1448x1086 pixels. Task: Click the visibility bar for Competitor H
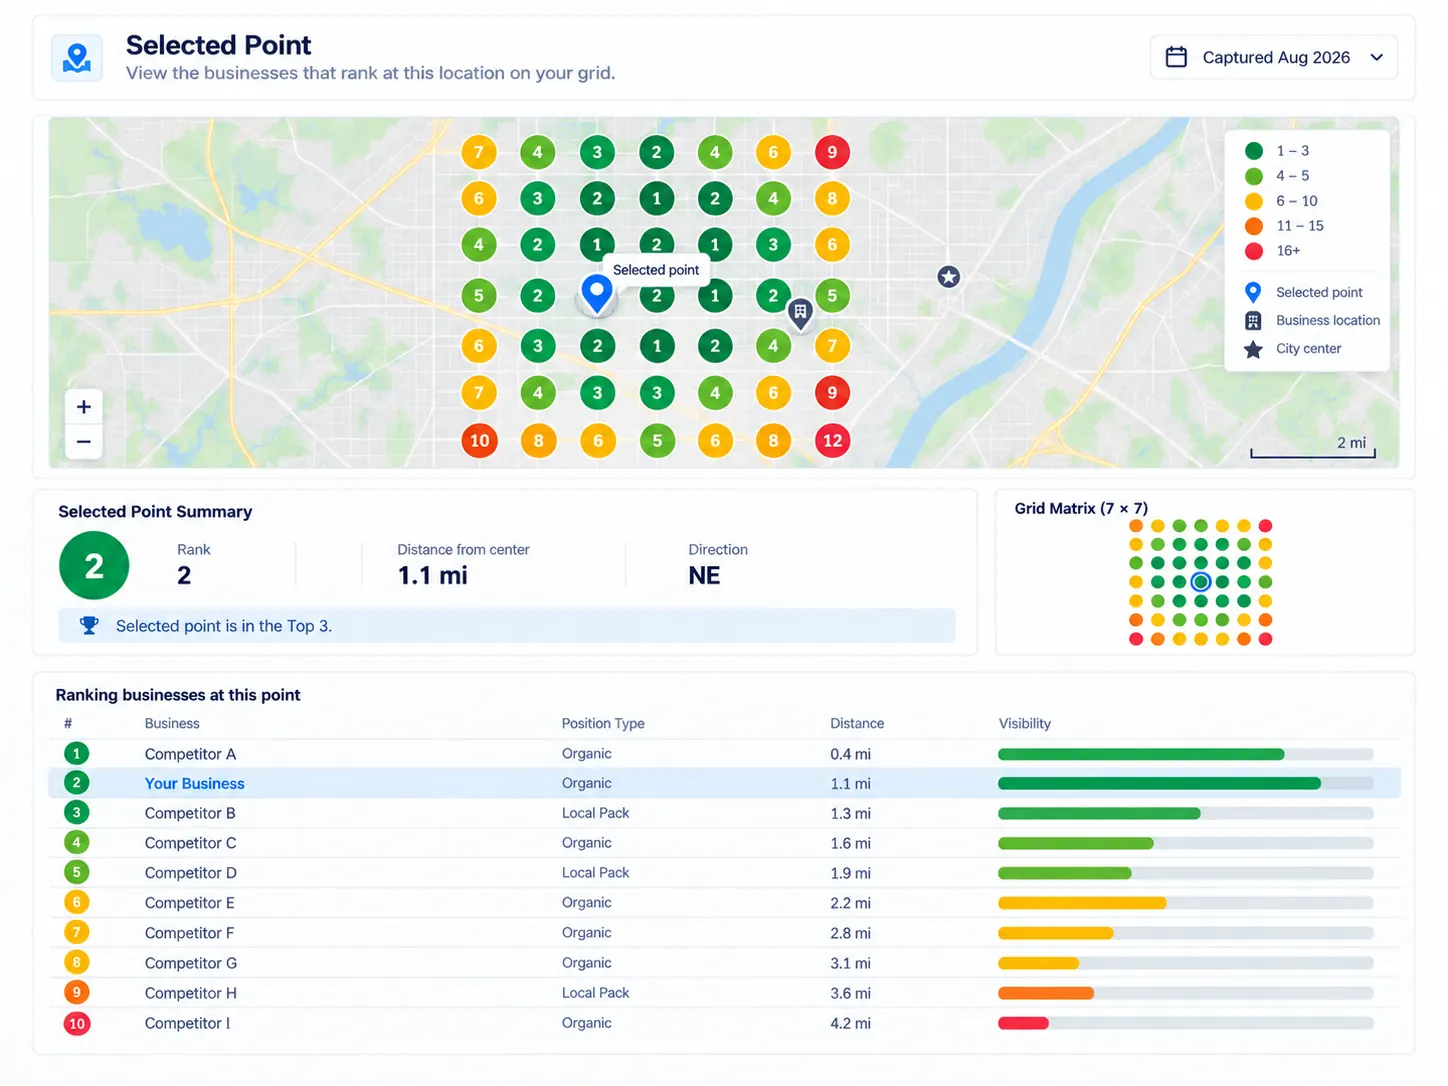[x=1185, y=993]
